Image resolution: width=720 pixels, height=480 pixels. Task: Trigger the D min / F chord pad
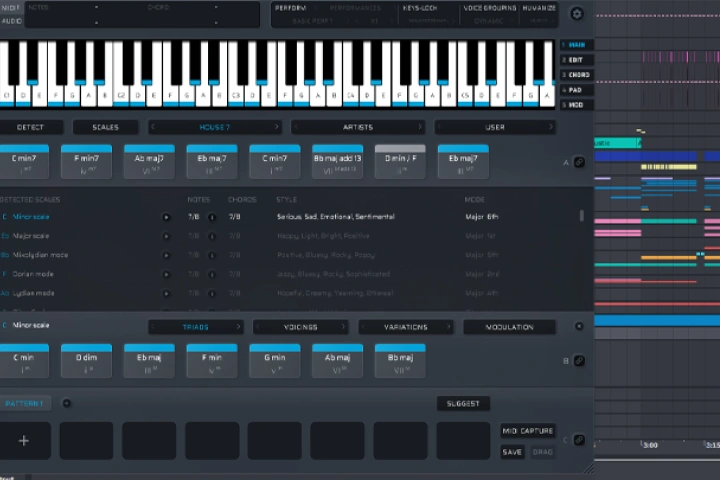(x=400, y=162)
